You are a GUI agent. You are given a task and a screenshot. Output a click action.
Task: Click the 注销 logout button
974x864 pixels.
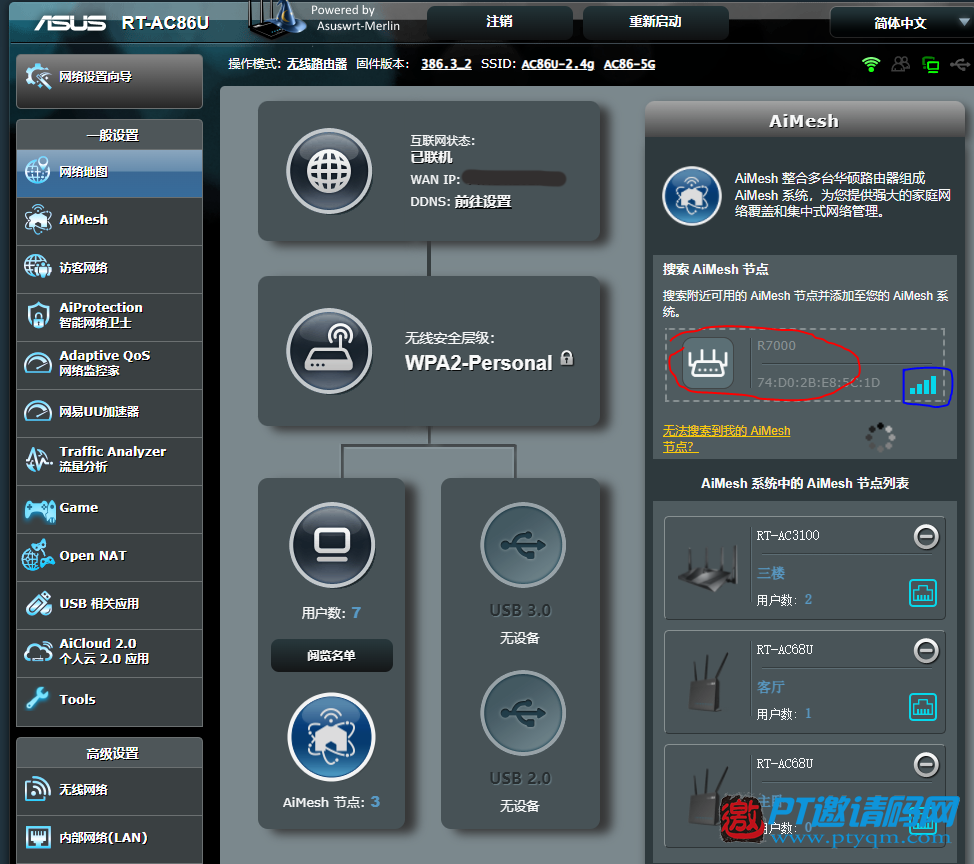(499, 22)
